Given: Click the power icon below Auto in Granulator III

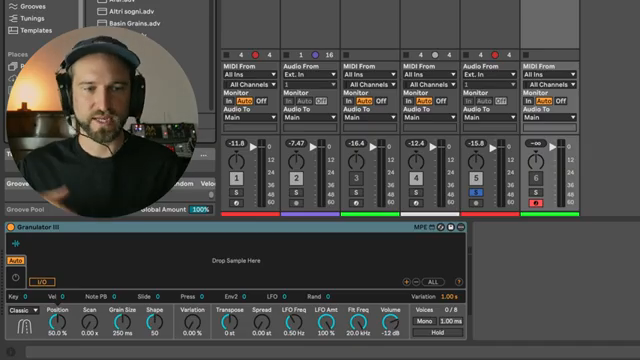Looking at the screenshot, I should pos(16,278).
